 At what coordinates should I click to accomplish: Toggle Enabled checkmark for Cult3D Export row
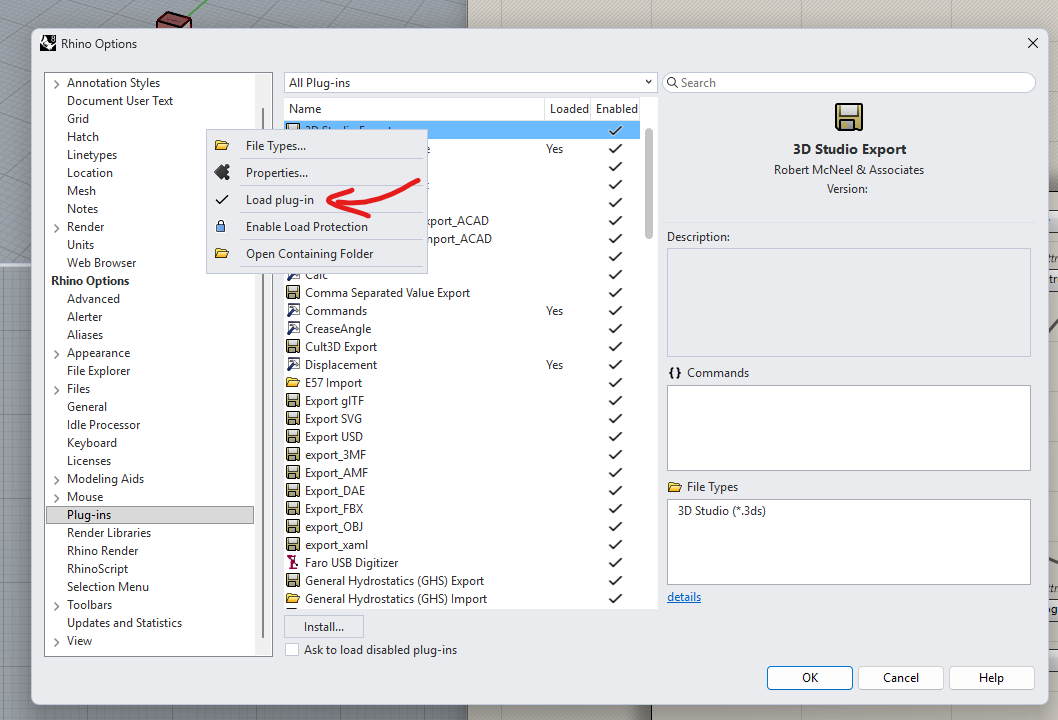tap(615, 347)
